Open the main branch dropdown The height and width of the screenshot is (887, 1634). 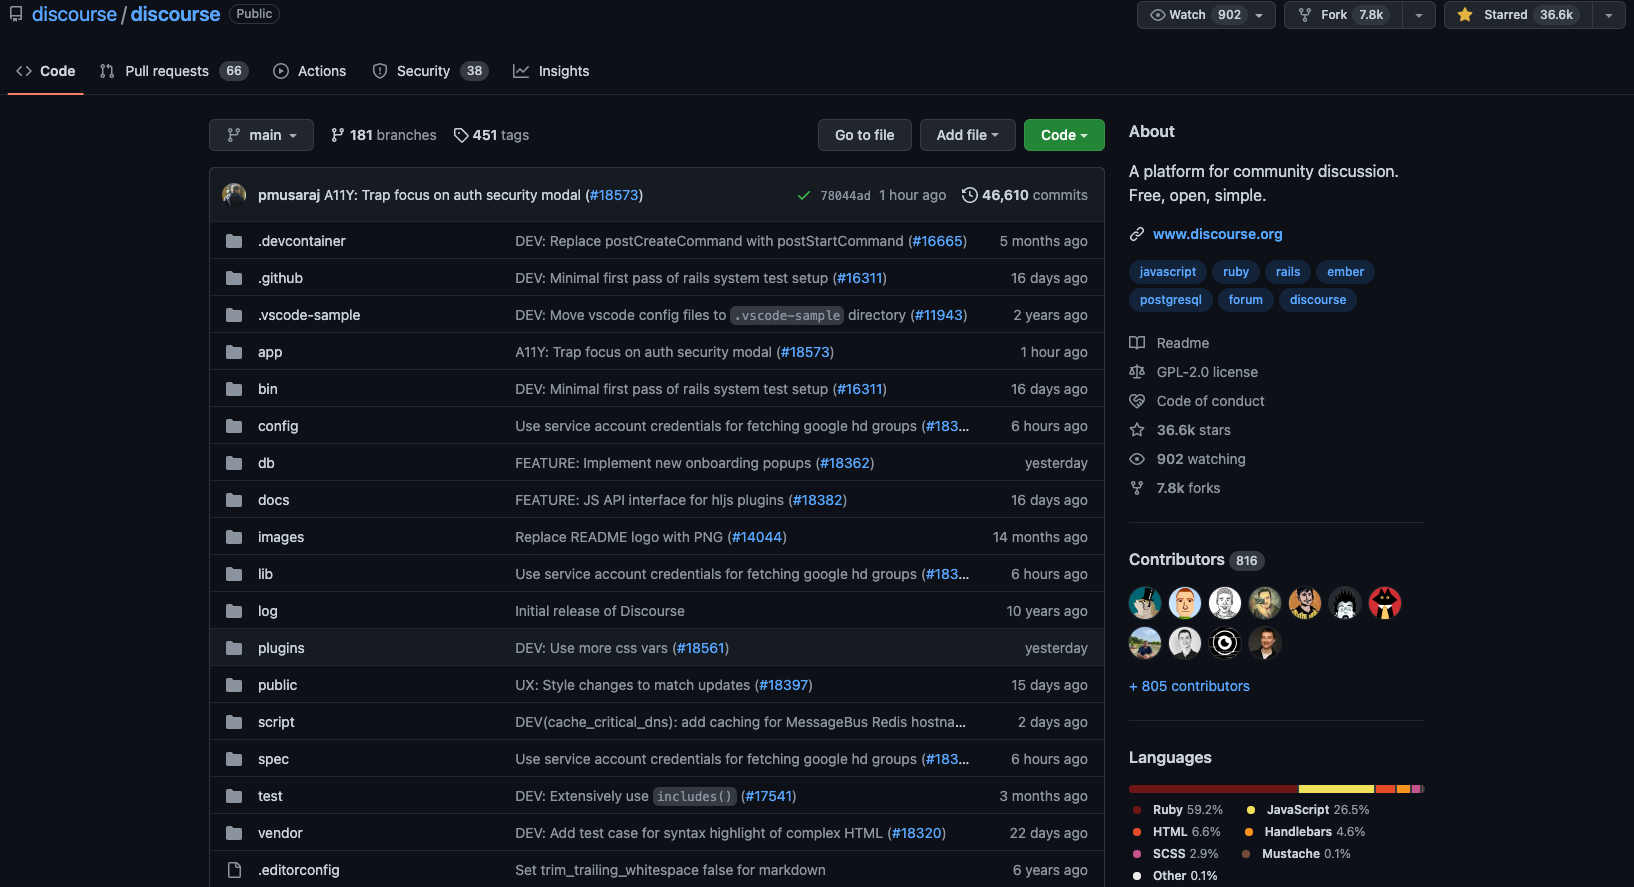(261, 135)
